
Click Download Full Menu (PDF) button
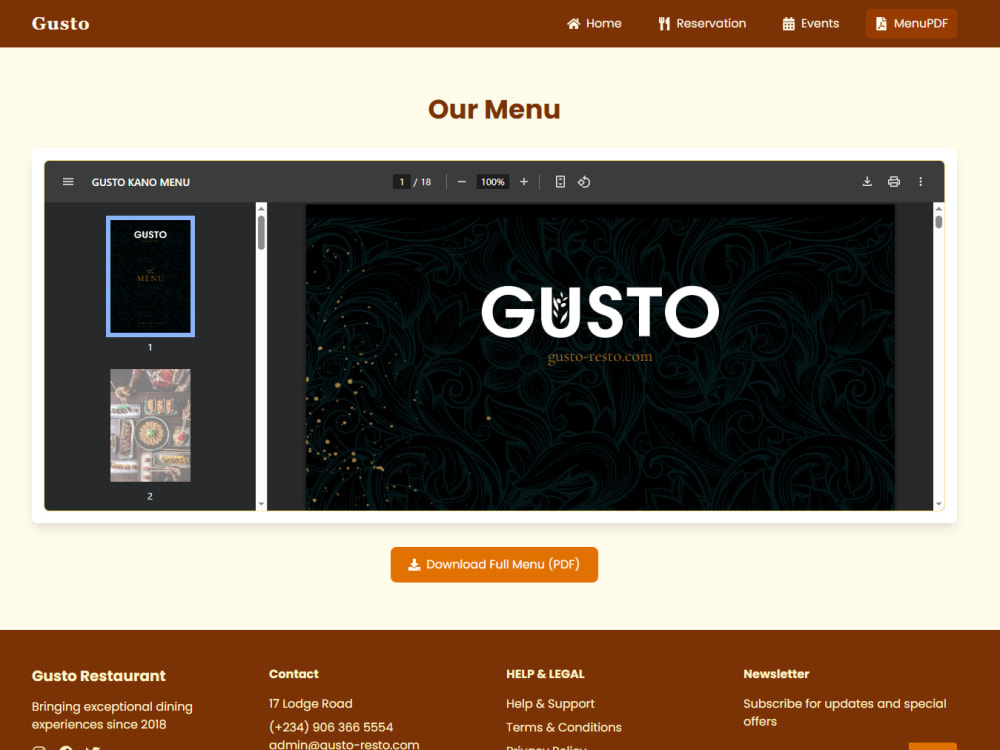tap(494, 564)
